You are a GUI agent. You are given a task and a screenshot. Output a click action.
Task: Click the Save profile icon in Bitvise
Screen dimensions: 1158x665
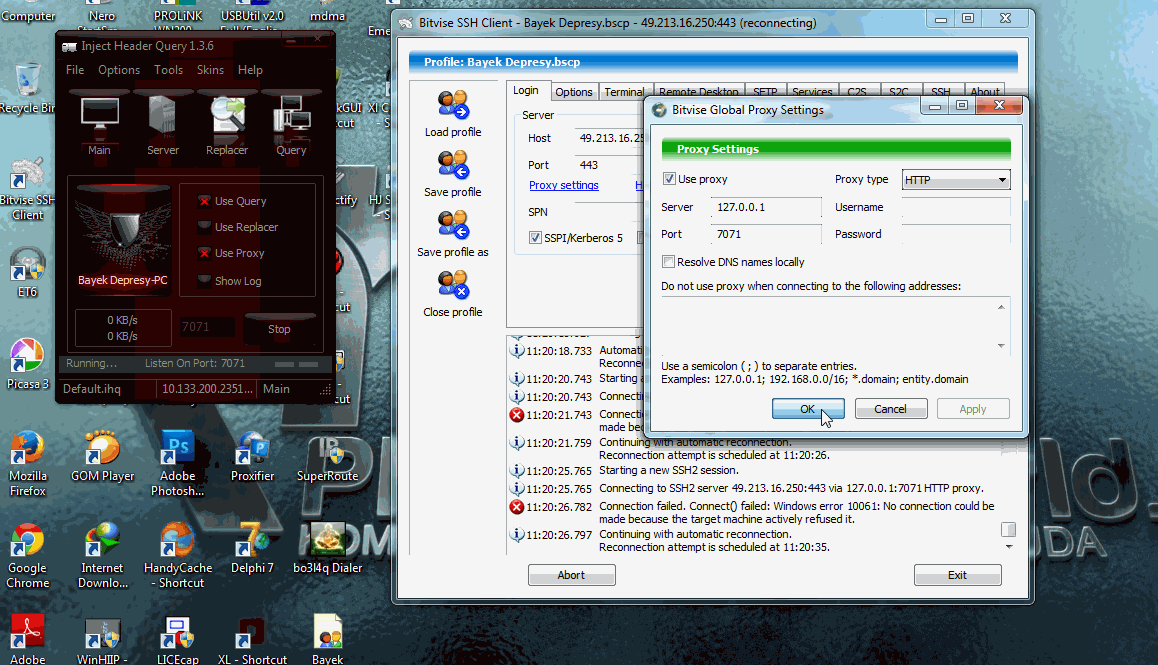point(453,166)
